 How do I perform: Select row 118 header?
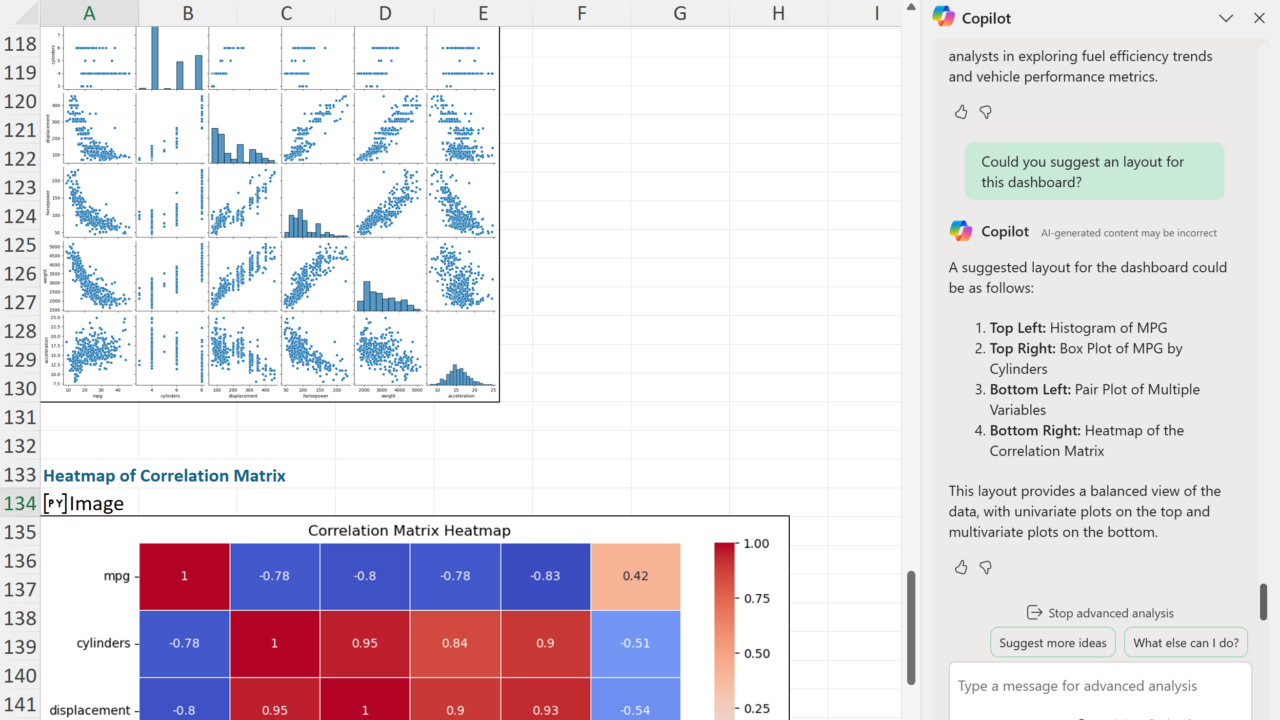point(20,44)
